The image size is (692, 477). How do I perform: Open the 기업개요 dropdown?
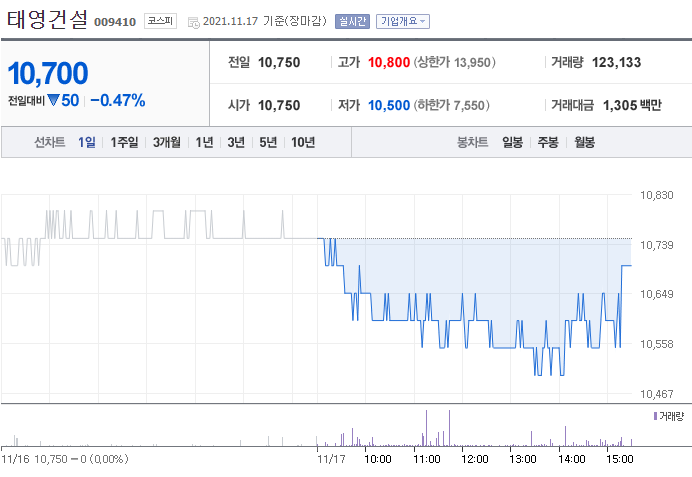(402, 21)
